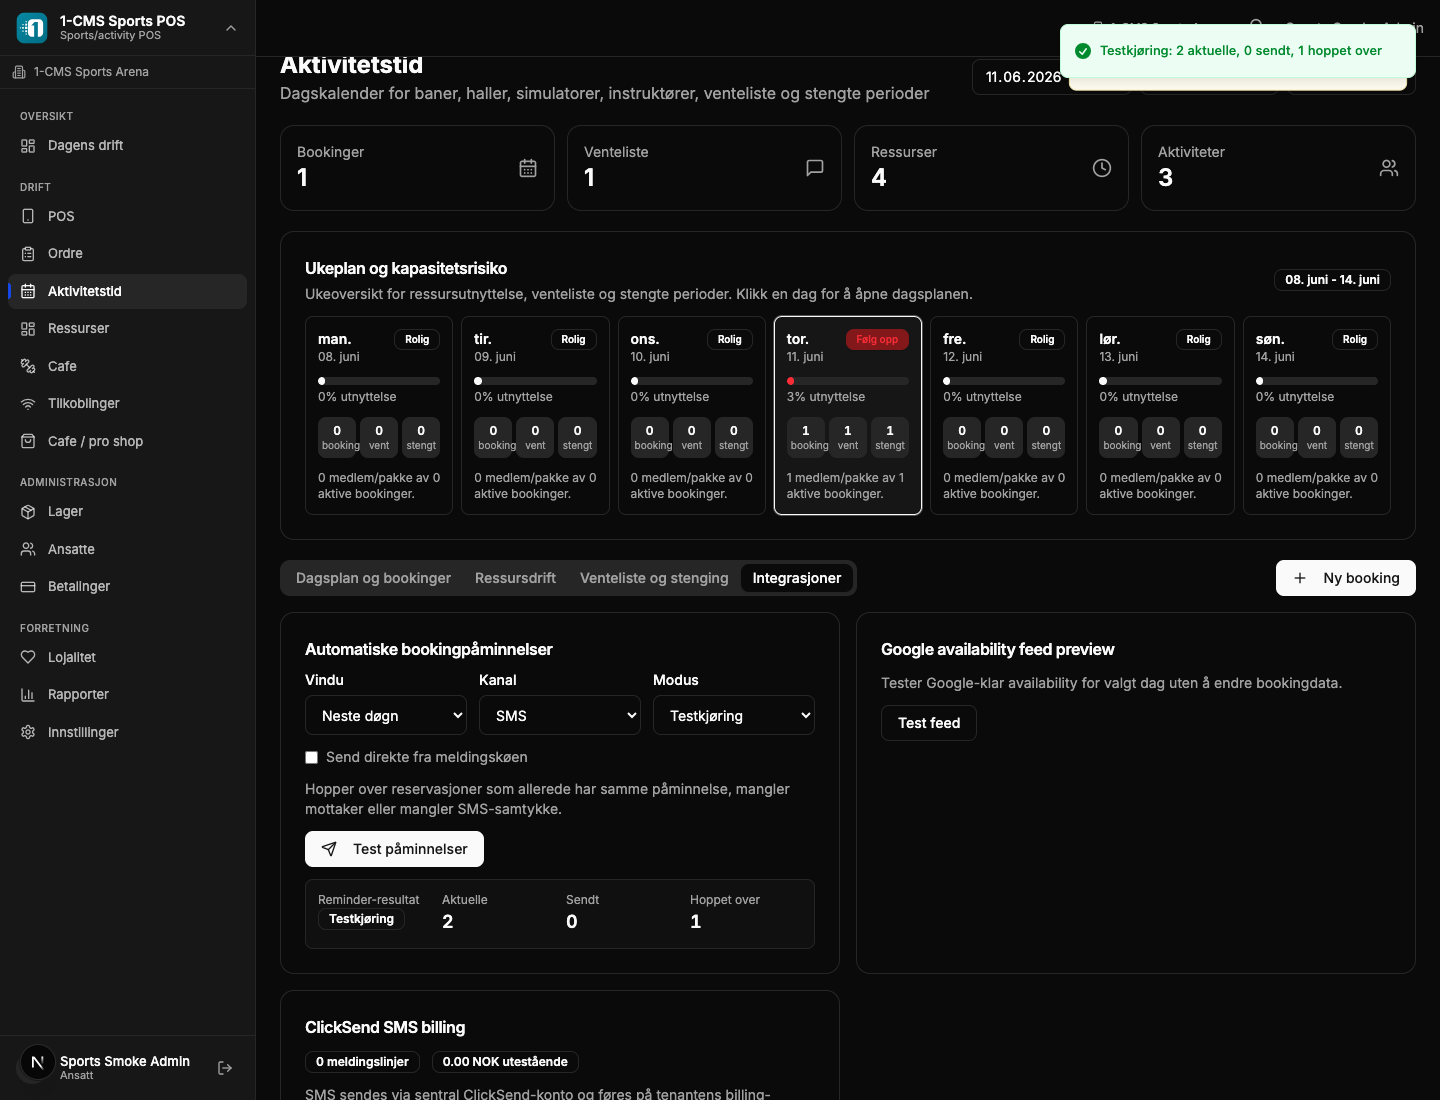Expand the 1-CMS Sports POS workspace switcher chevron
Viewport: 1440px width, 1100px height.
click(231, 28)
